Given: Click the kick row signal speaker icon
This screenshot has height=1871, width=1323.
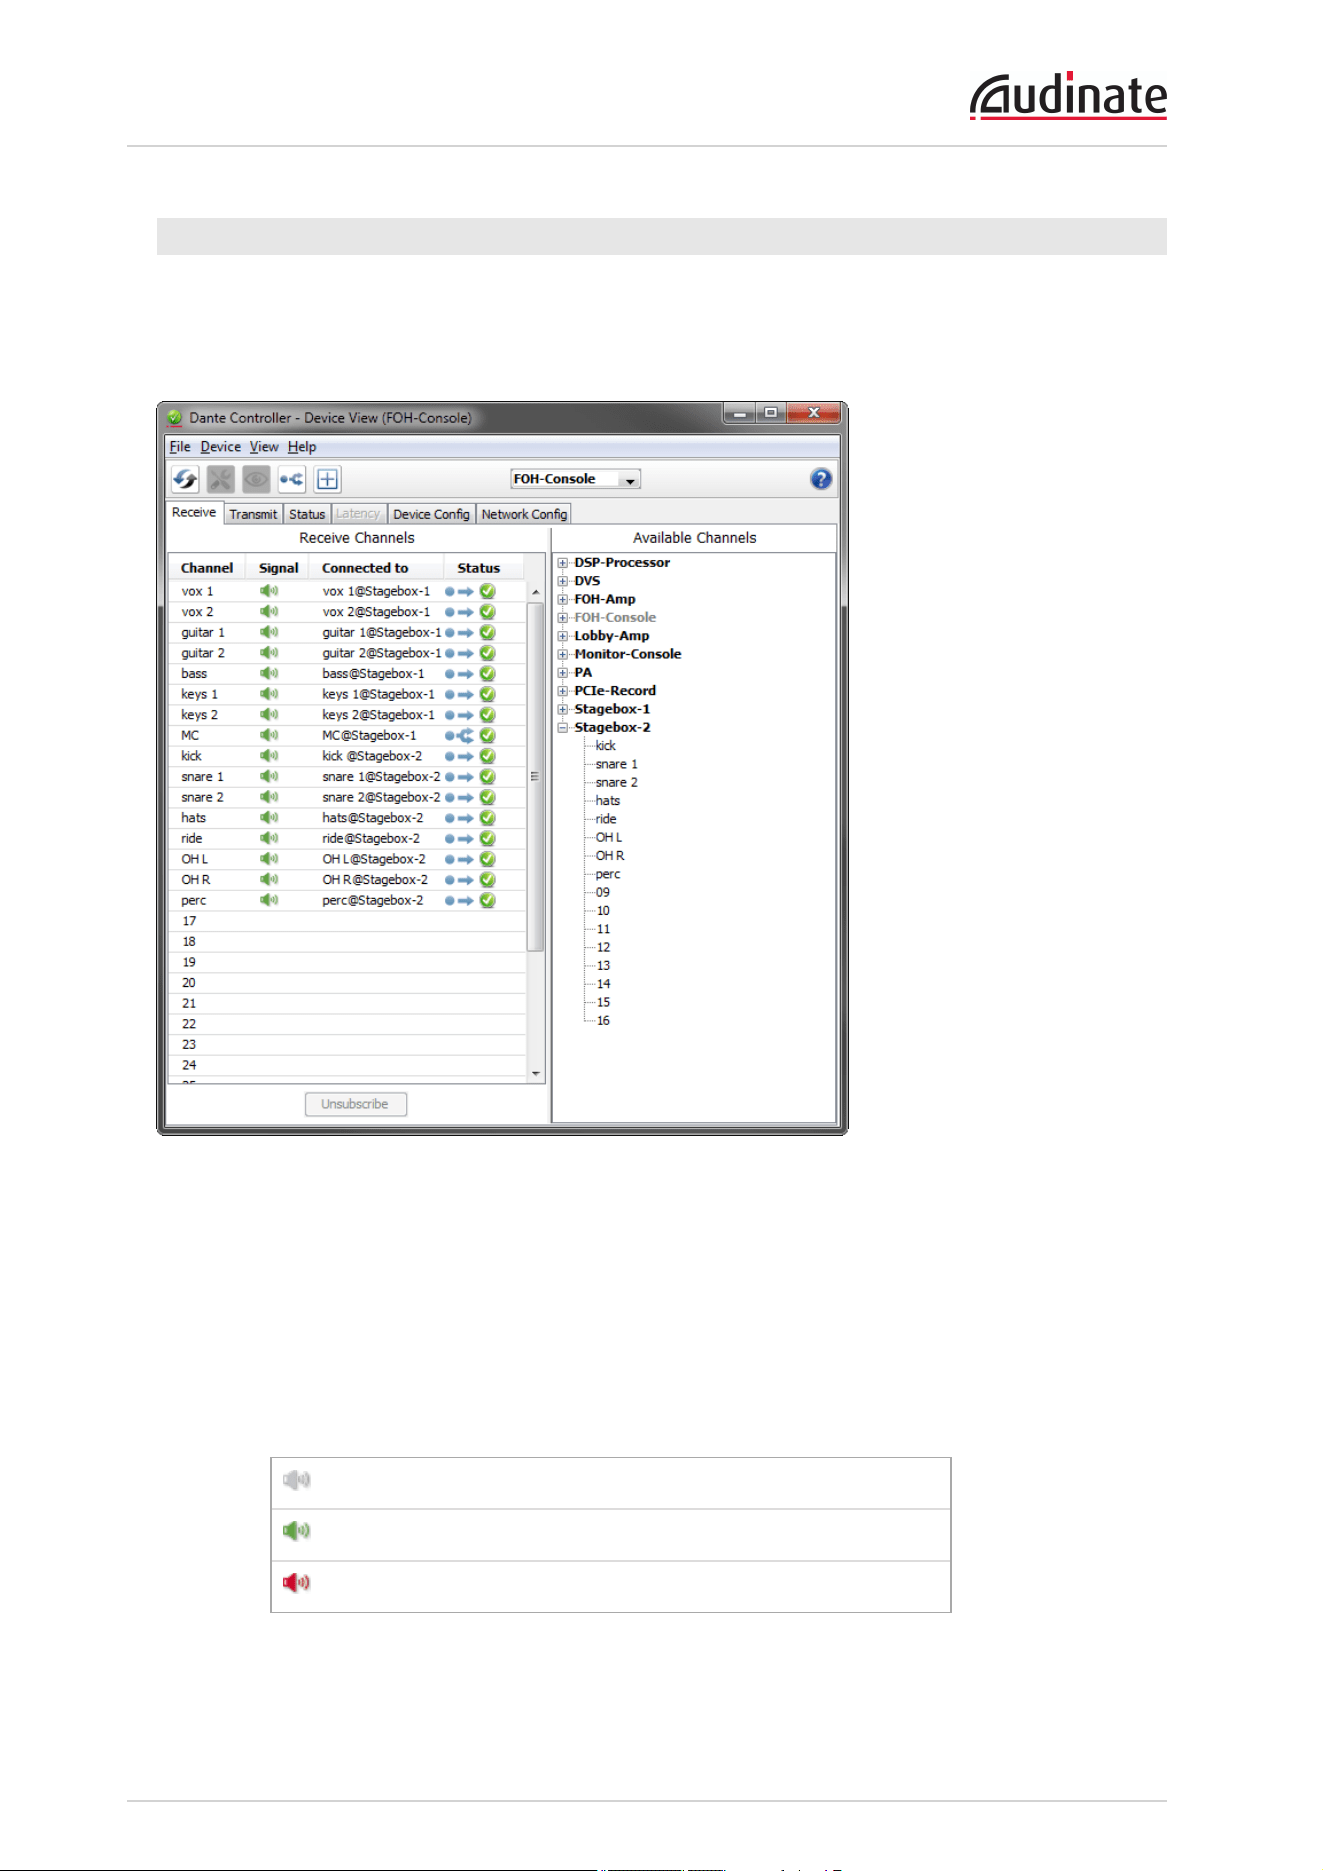Looking at the screenshot, I should pyautogui.click(x=269, y=756).
